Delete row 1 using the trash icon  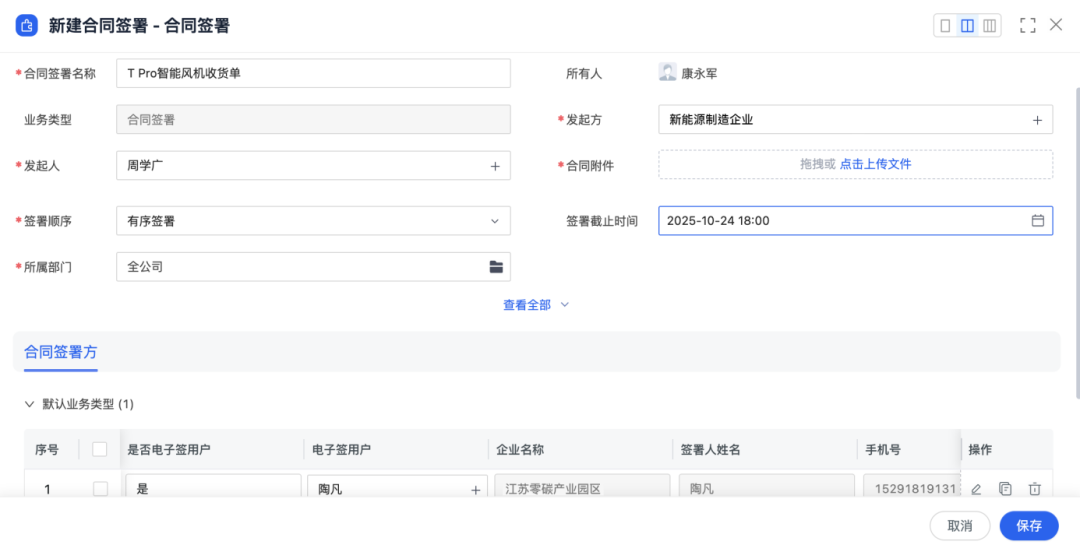(1035, 489)
